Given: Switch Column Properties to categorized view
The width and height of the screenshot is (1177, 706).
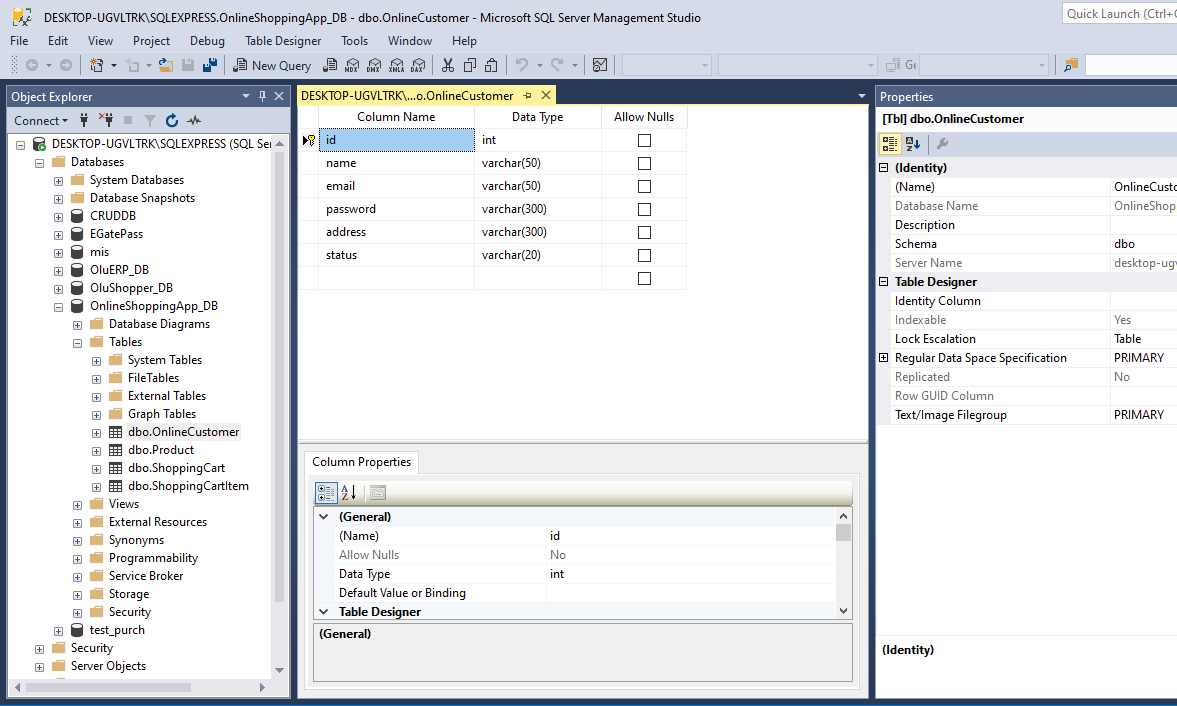Looking at the screenshot, I should click(326, 493).
